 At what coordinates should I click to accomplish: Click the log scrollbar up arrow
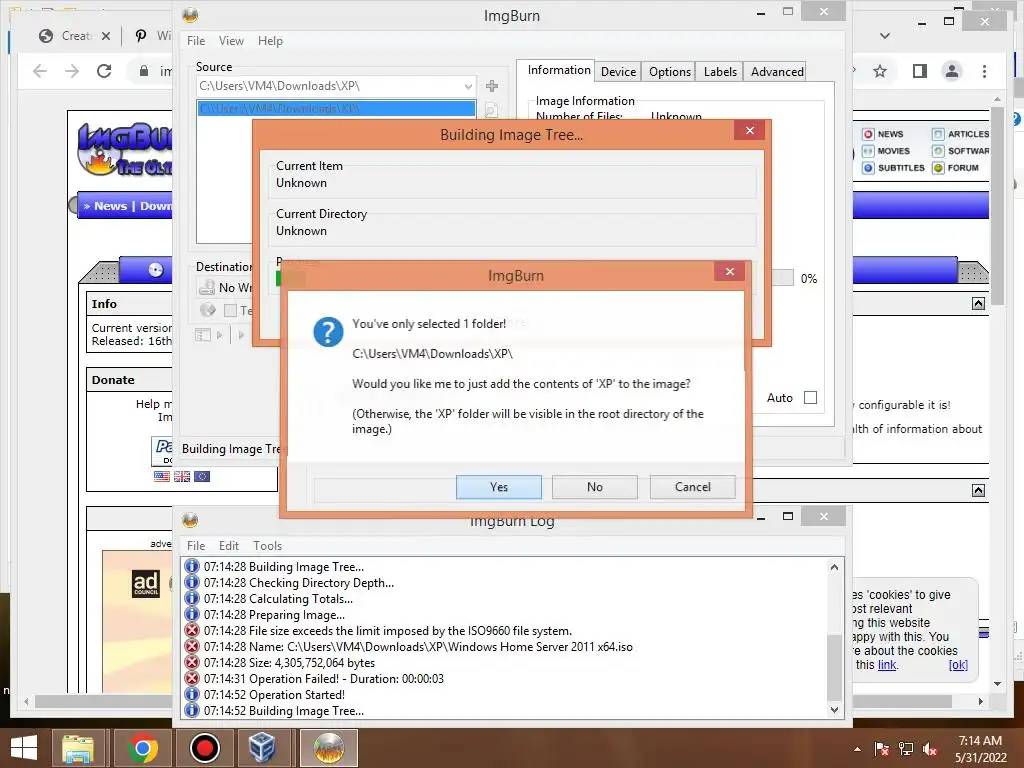tap(835, 567)
